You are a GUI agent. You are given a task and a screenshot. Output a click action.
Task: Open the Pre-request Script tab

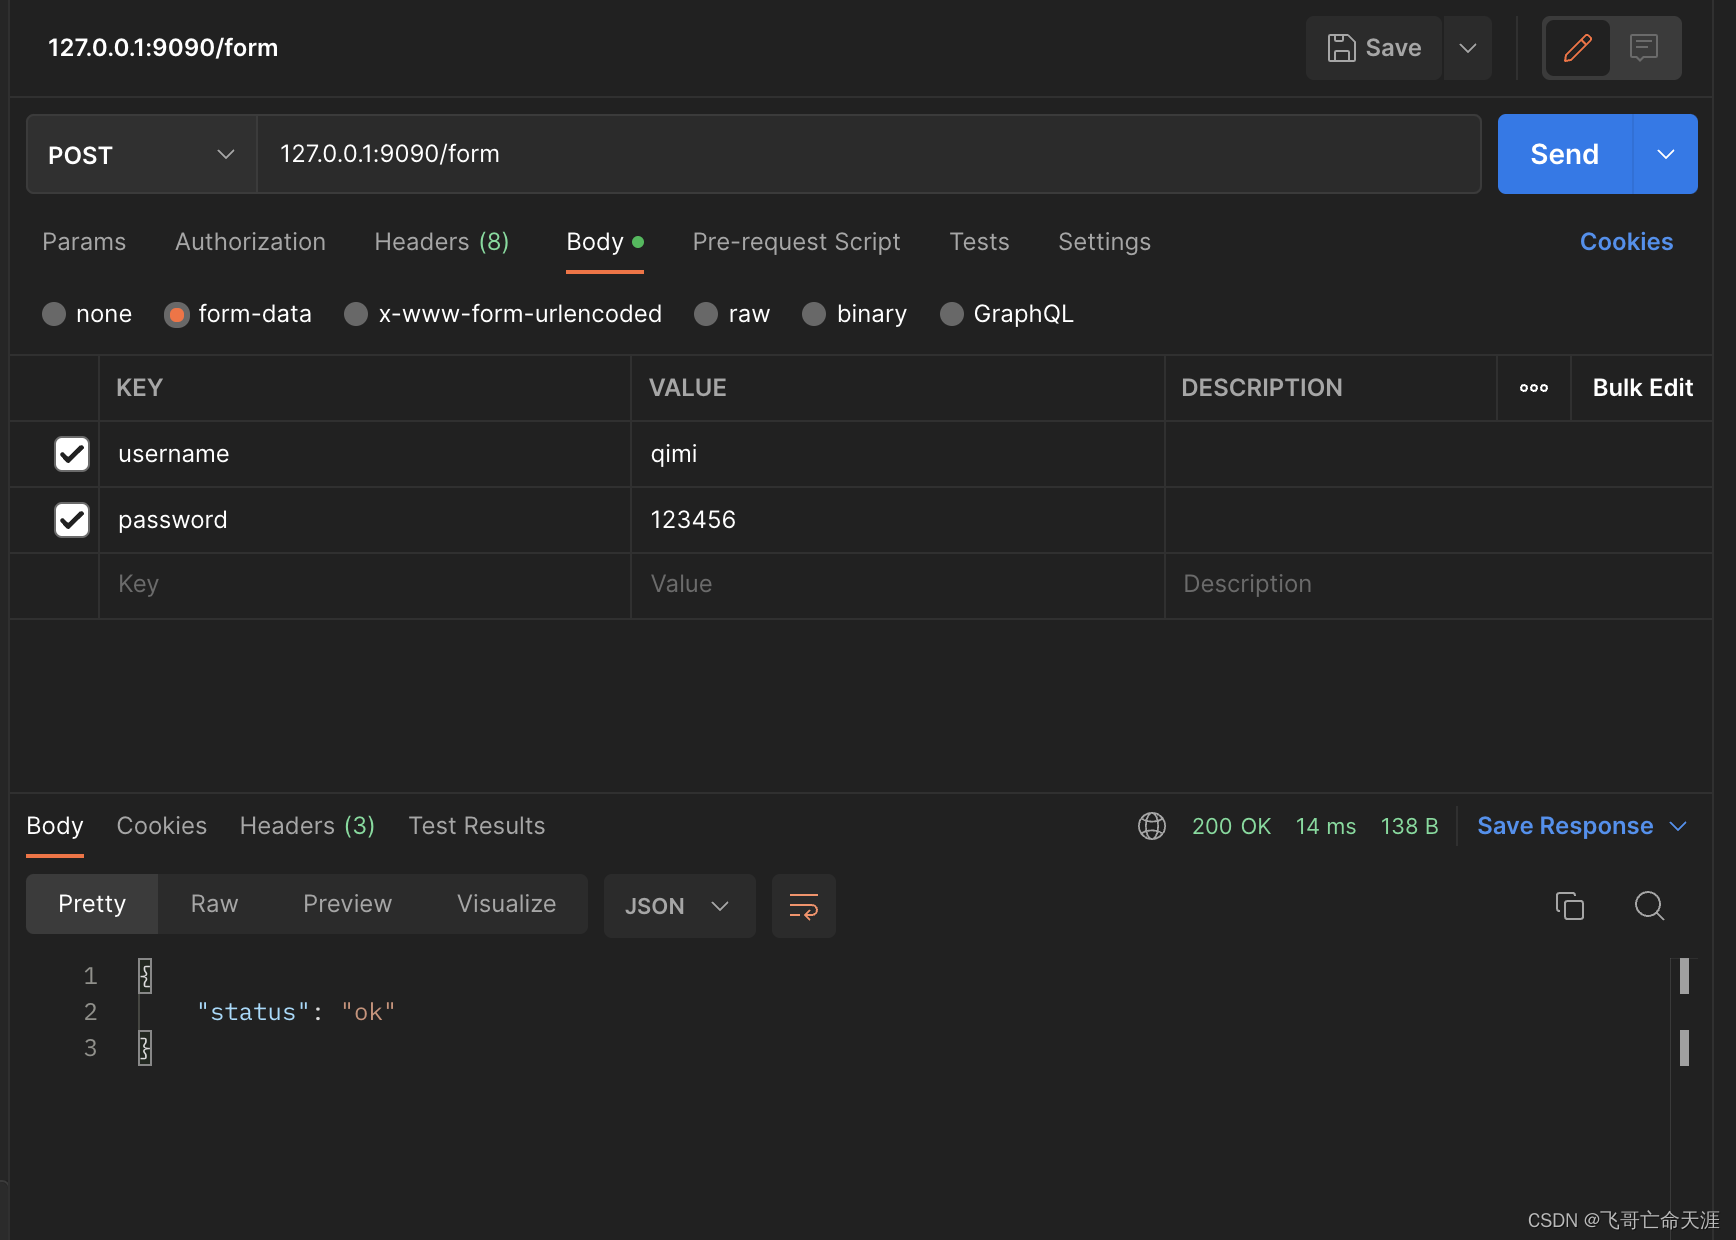click(x=796, y=242)
